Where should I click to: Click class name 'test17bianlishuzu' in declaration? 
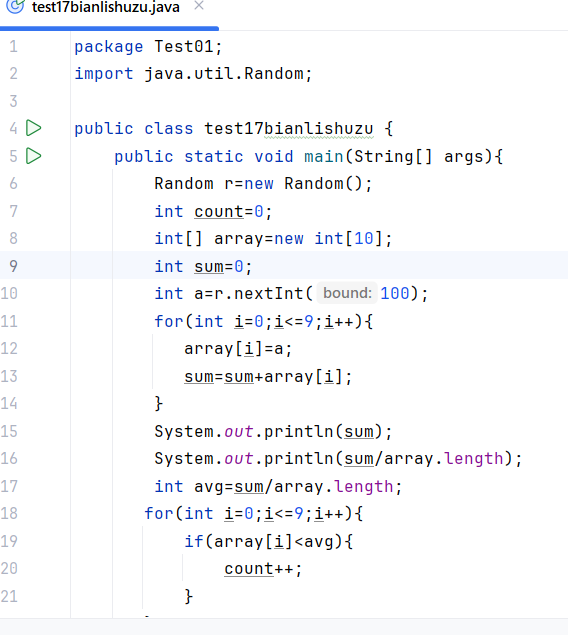click(289, 129)
